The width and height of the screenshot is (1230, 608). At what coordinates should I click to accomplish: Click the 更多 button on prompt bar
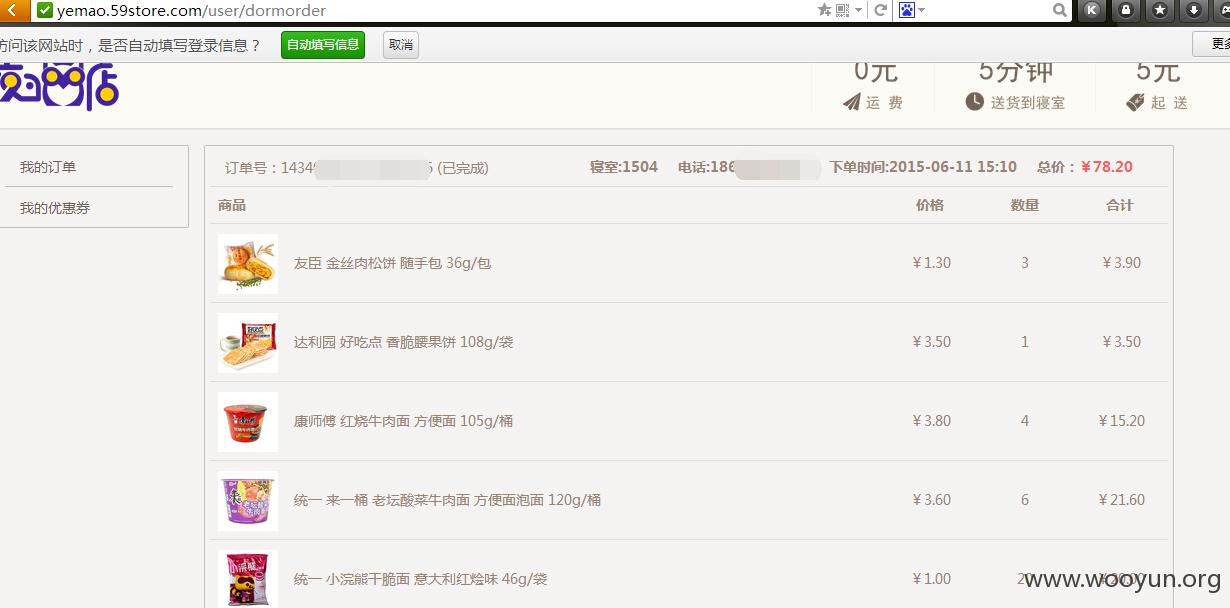[x=1212, y=44]
